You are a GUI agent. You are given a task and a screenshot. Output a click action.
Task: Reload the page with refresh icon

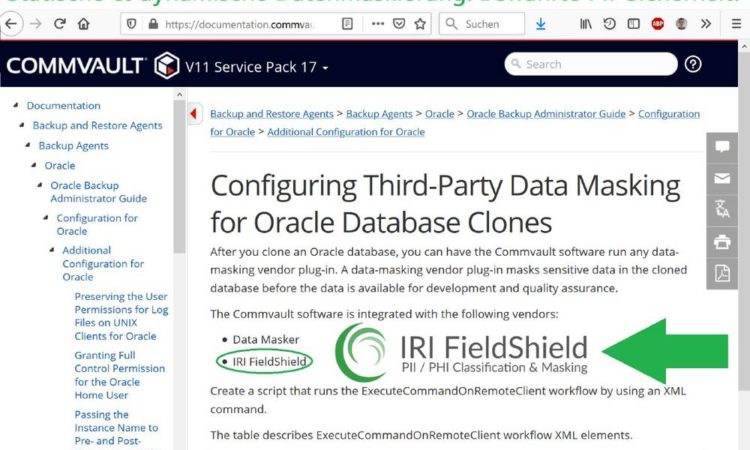tap(60, 23)
